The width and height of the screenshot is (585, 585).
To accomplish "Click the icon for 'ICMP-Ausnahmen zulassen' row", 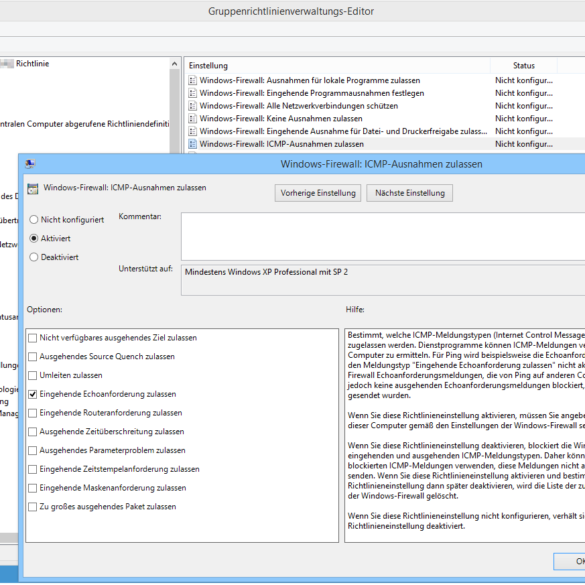I will pos(193,144).
